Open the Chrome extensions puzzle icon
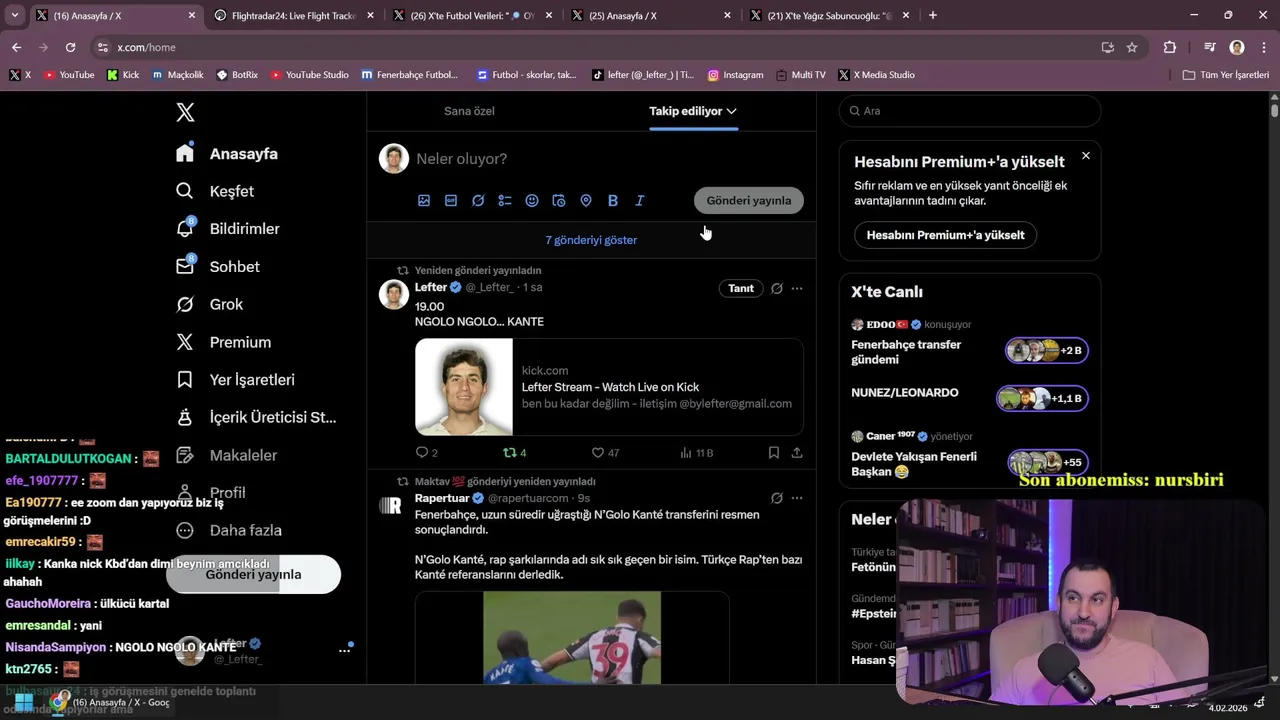Screen dimensions: 1280x720 coord(1170,47)
